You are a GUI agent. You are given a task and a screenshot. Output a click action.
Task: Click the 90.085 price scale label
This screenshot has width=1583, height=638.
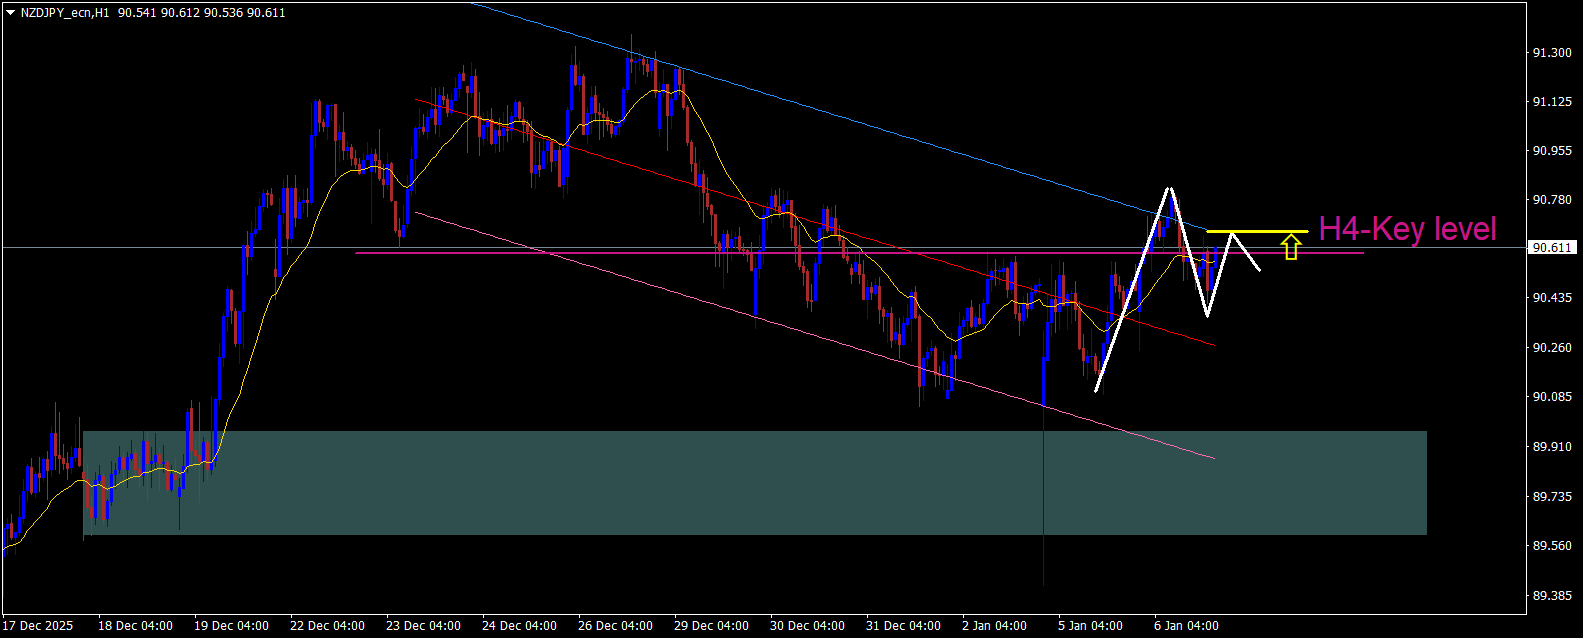coord(1552,397)
